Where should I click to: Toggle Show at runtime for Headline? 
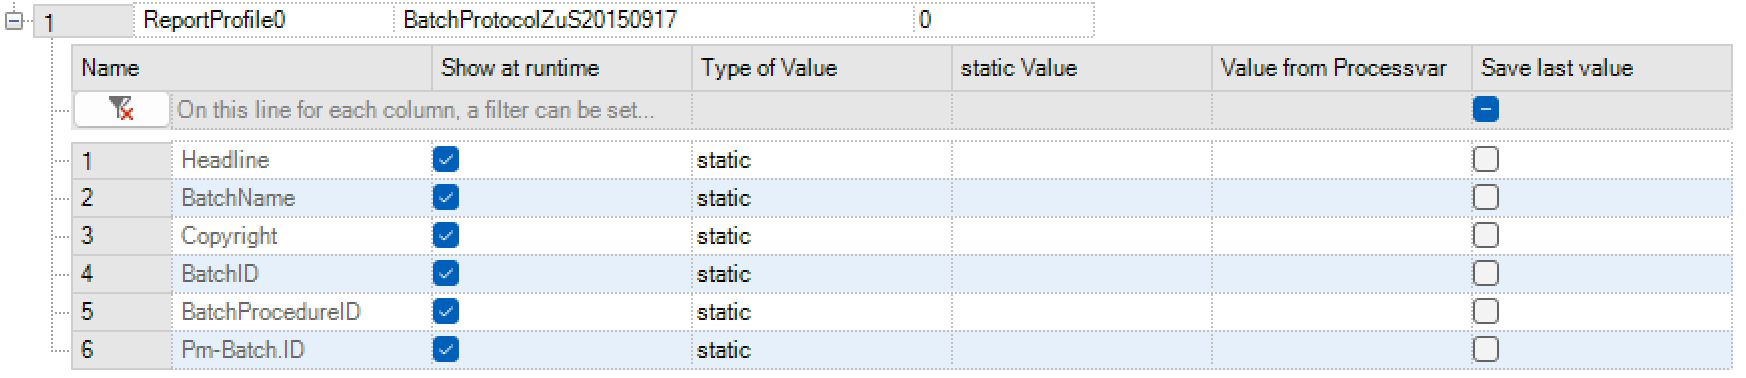click(446, 159)
